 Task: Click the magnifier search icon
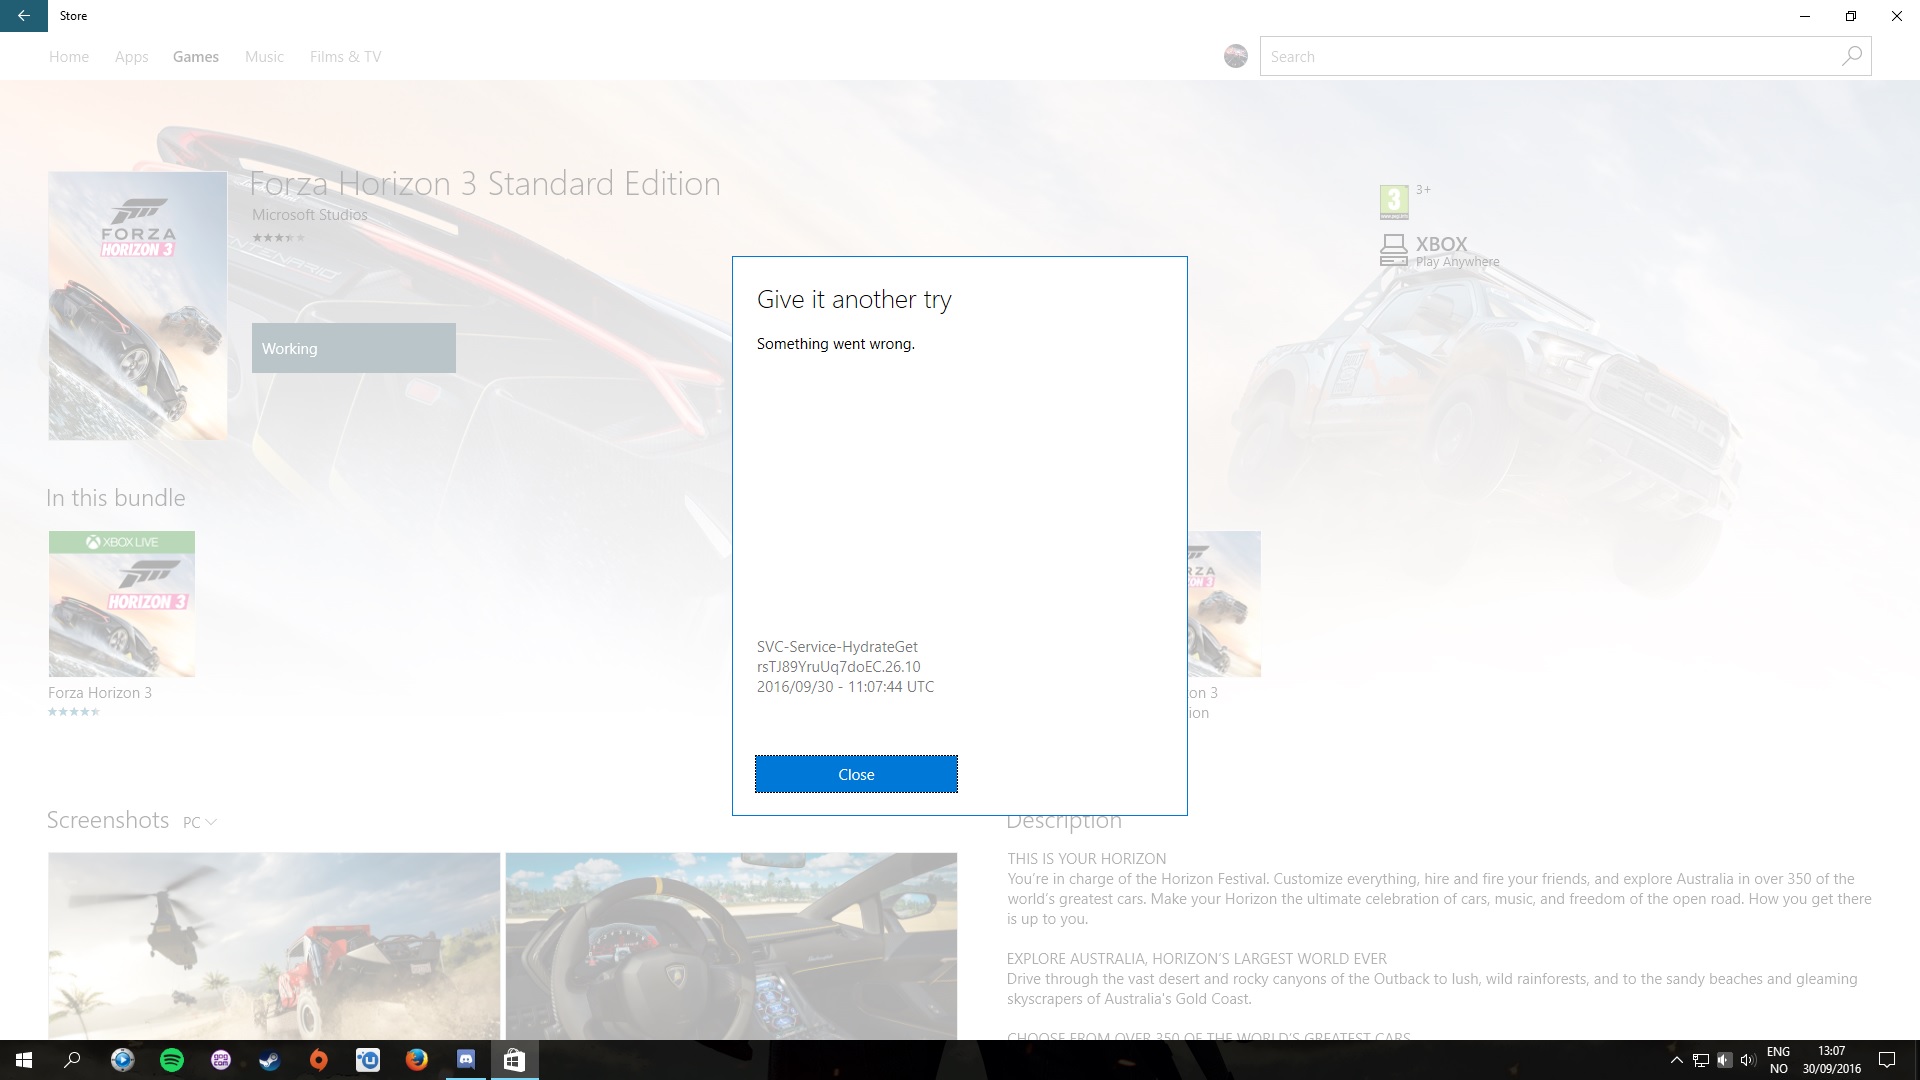[x=1852, y=56]
